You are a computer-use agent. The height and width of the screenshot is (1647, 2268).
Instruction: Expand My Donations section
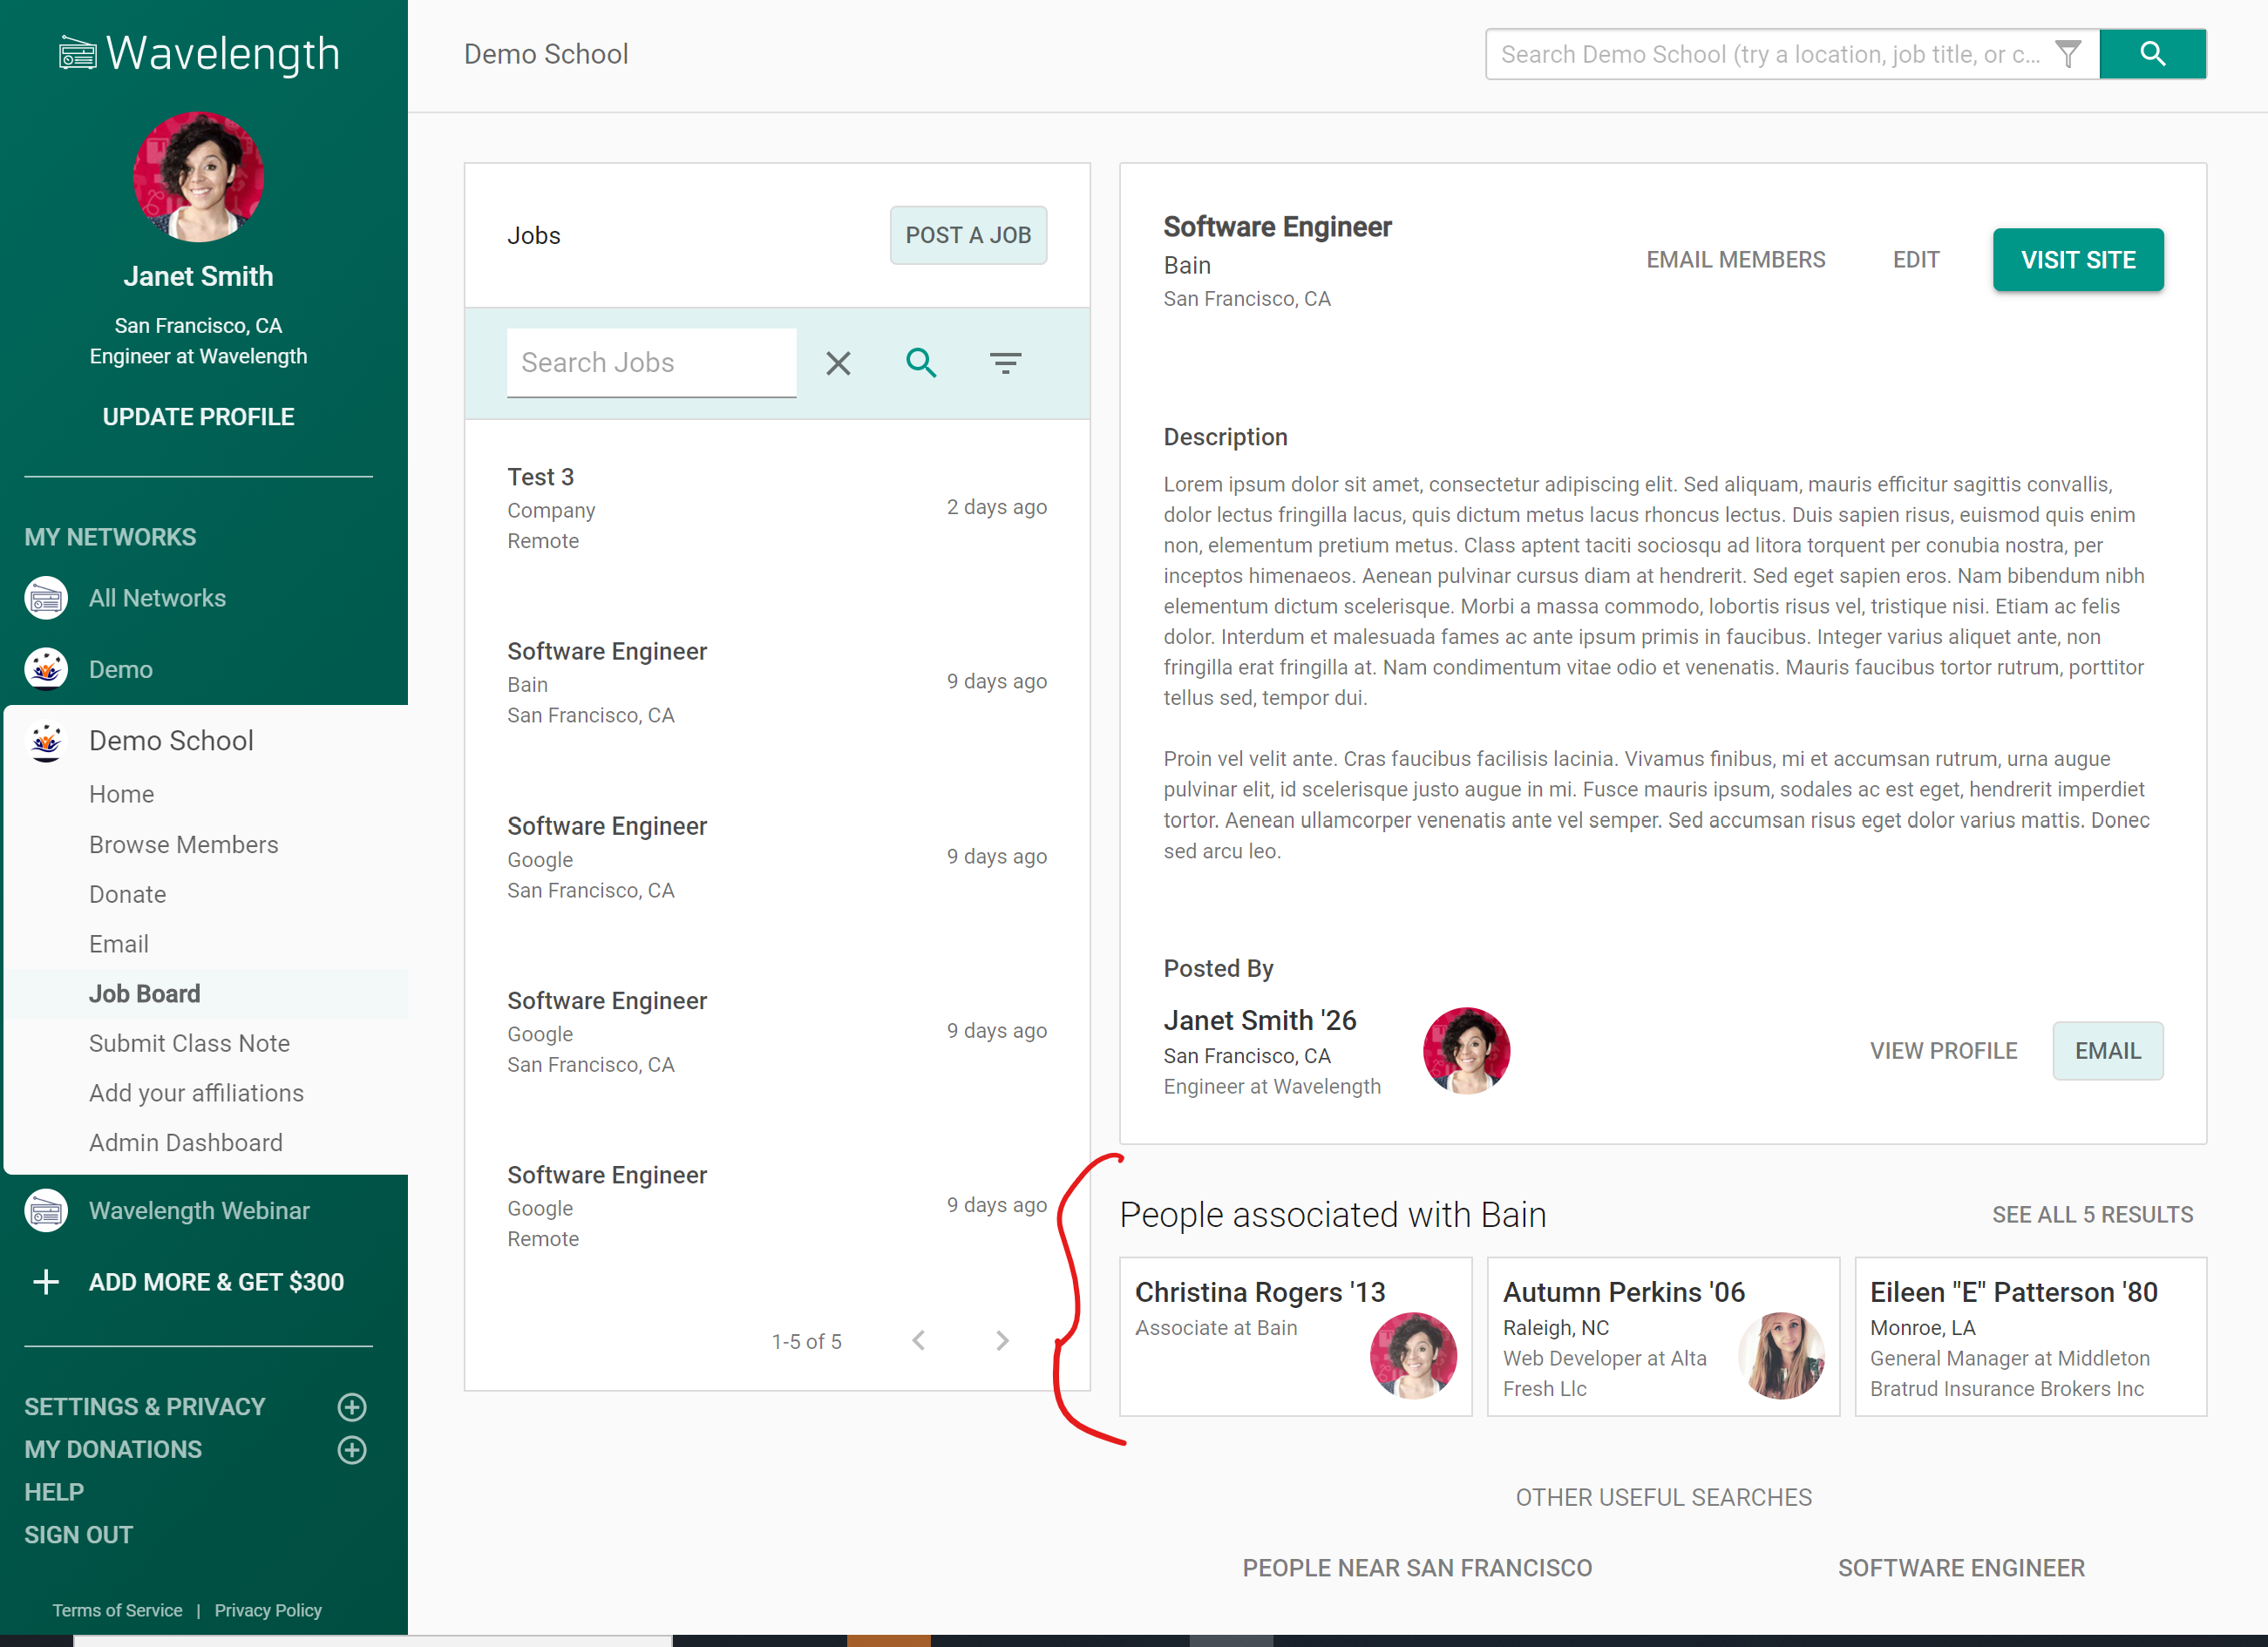tap(351, 1450)
